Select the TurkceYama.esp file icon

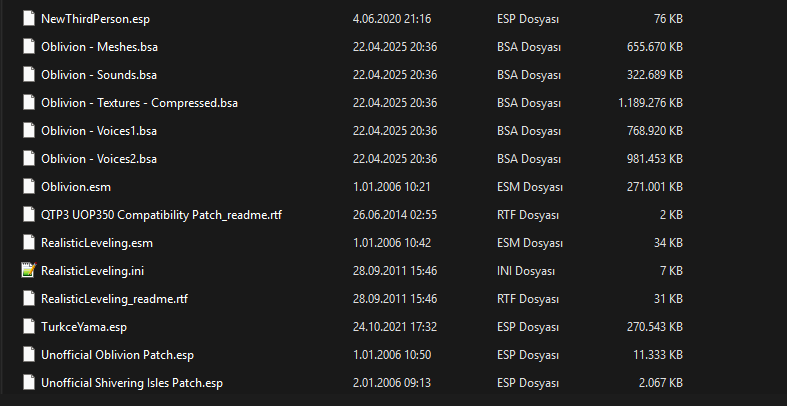click(29, 327)
